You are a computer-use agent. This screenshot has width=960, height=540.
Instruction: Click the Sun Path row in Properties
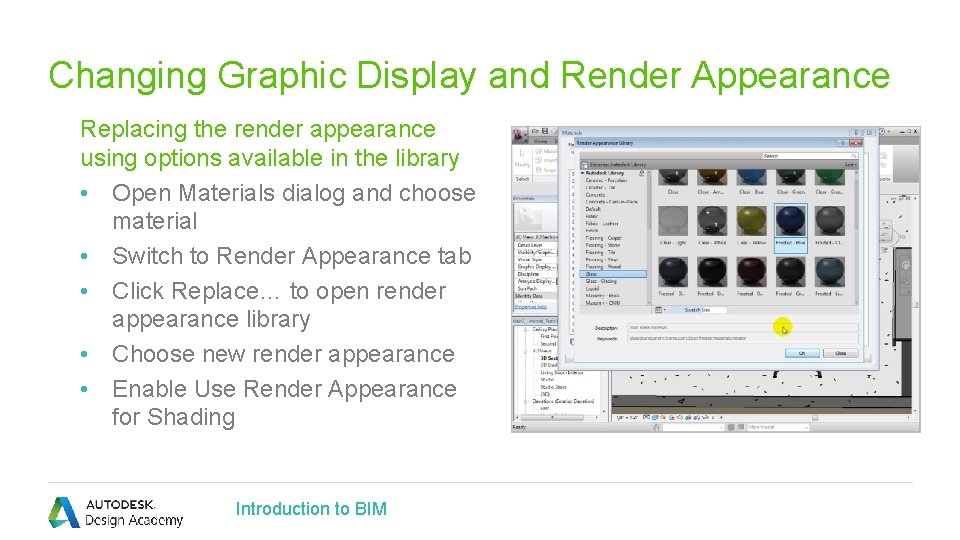pos(534,288)
